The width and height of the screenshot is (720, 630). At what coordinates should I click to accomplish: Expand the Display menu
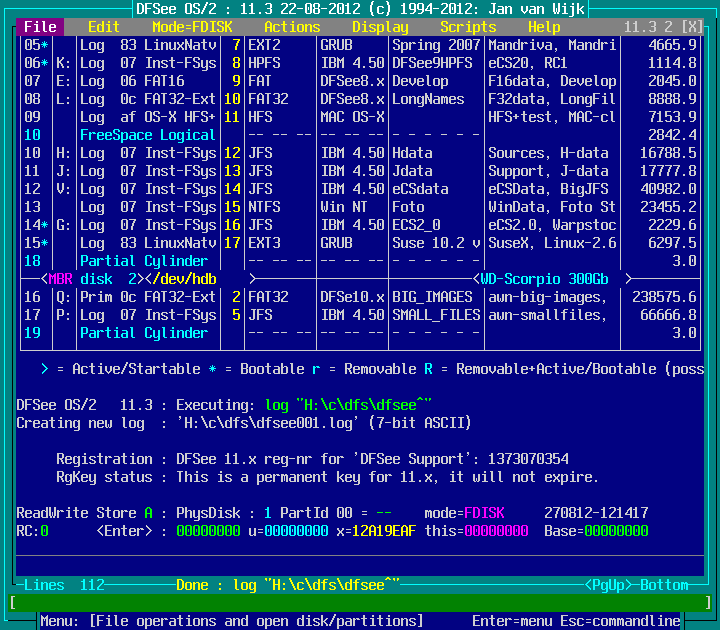tap(380, 27)
